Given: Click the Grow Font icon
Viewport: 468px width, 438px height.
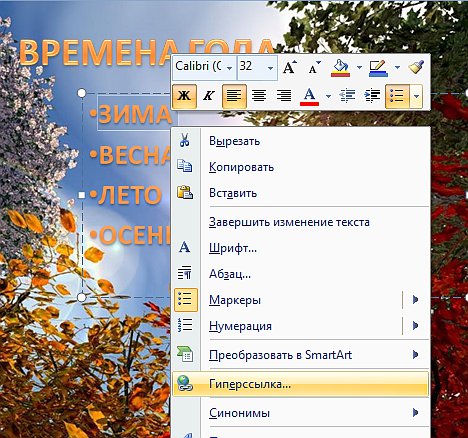Looking at the screenshot, I should [289, 68].
